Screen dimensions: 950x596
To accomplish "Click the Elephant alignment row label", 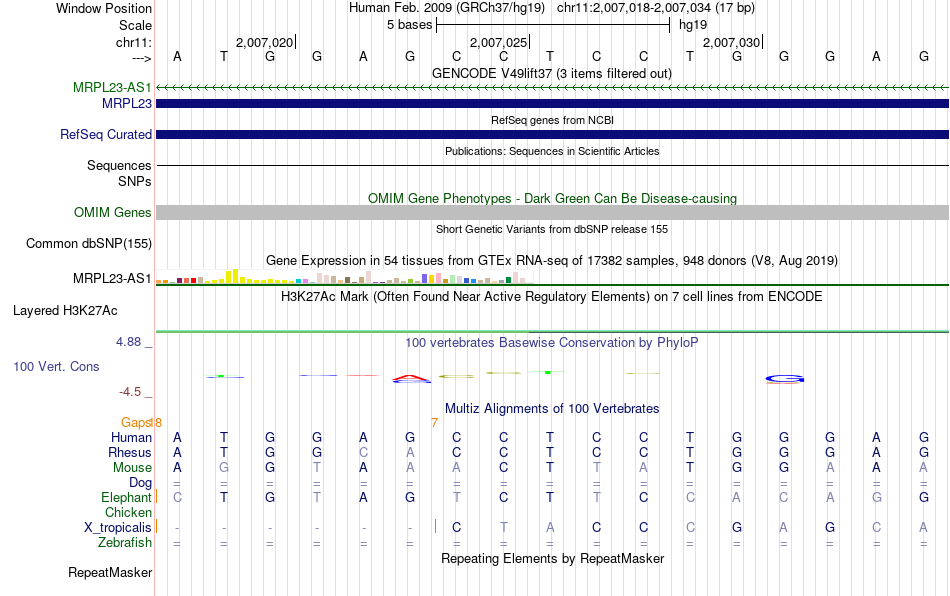I will (126, 497).
